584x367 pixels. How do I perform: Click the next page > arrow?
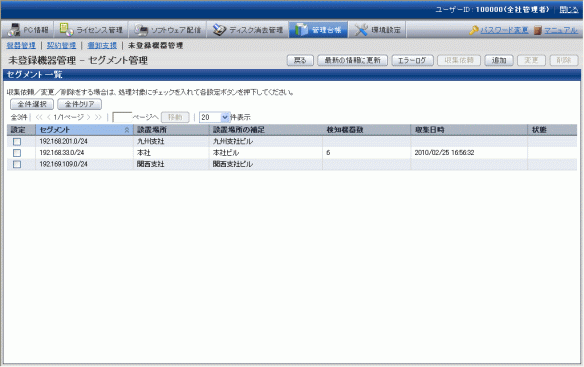89,117
